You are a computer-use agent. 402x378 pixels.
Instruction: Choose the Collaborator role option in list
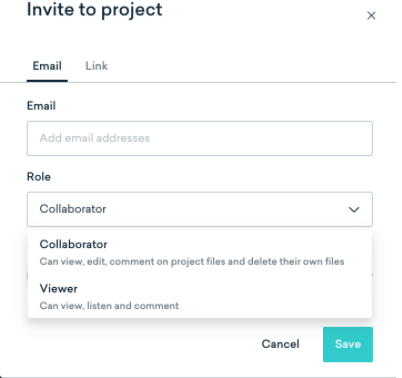pos(200,253)
